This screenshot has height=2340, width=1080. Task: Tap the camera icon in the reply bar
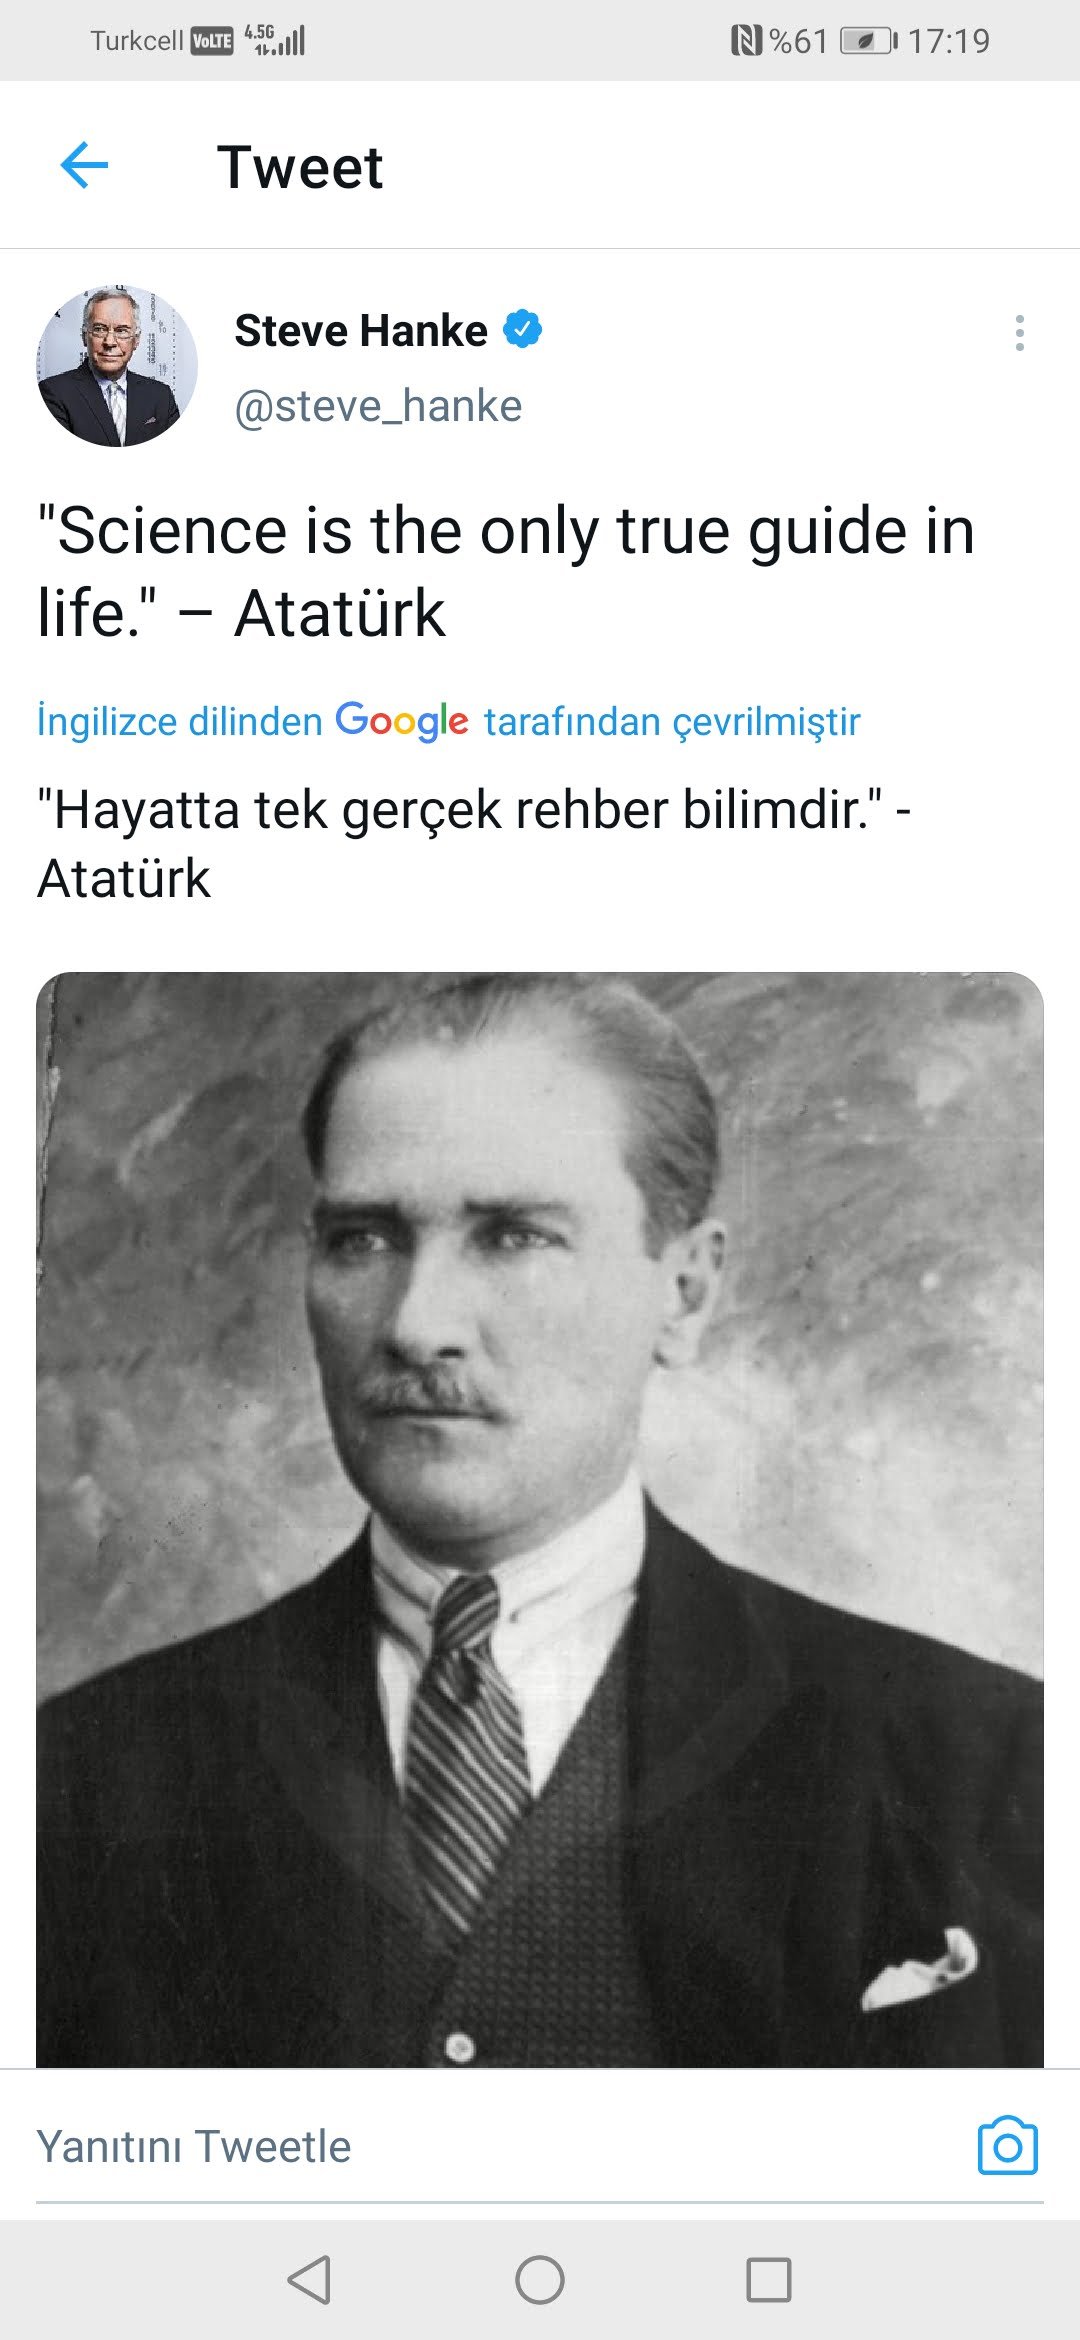coord(1007,2146)
